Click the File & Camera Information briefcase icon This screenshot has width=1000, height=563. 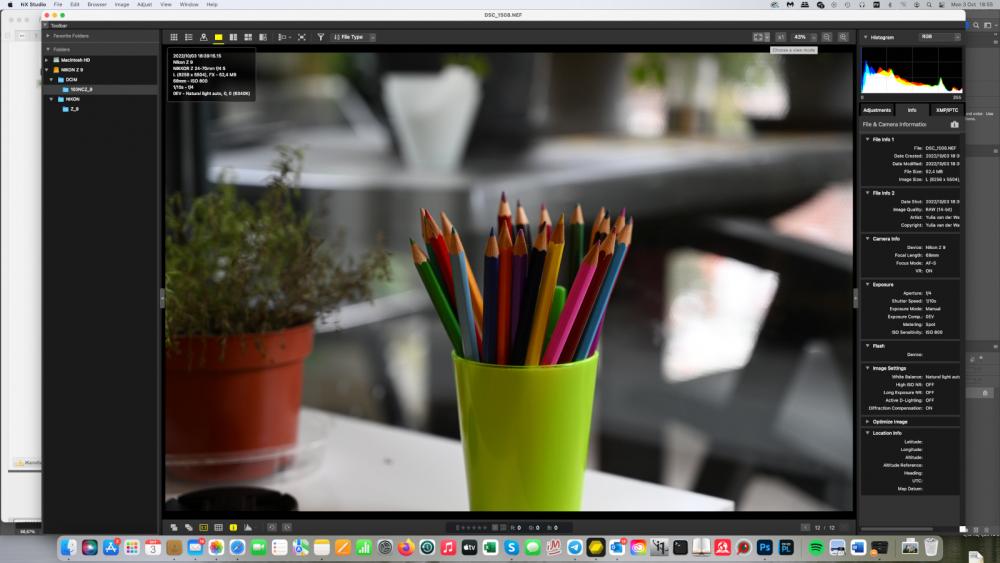(x=955, y=124)
